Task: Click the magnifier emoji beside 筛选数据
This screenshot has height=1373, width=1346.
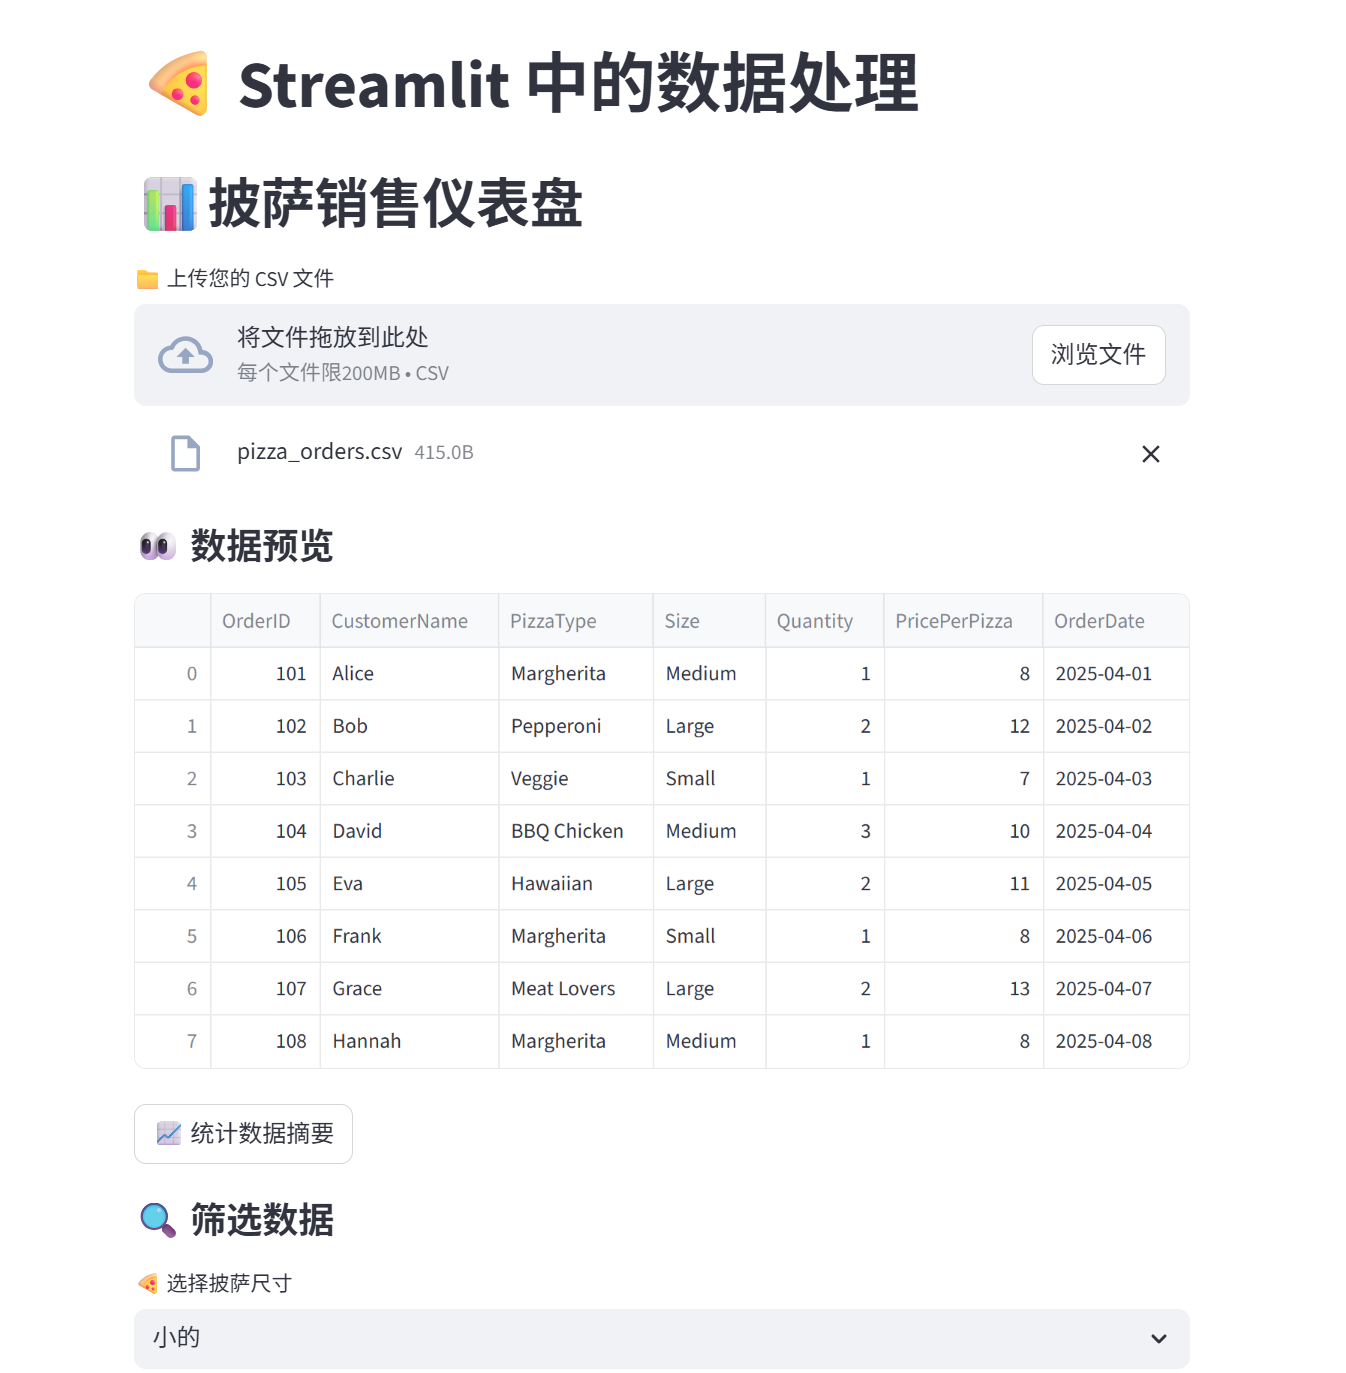Action: pos(158,1220)
